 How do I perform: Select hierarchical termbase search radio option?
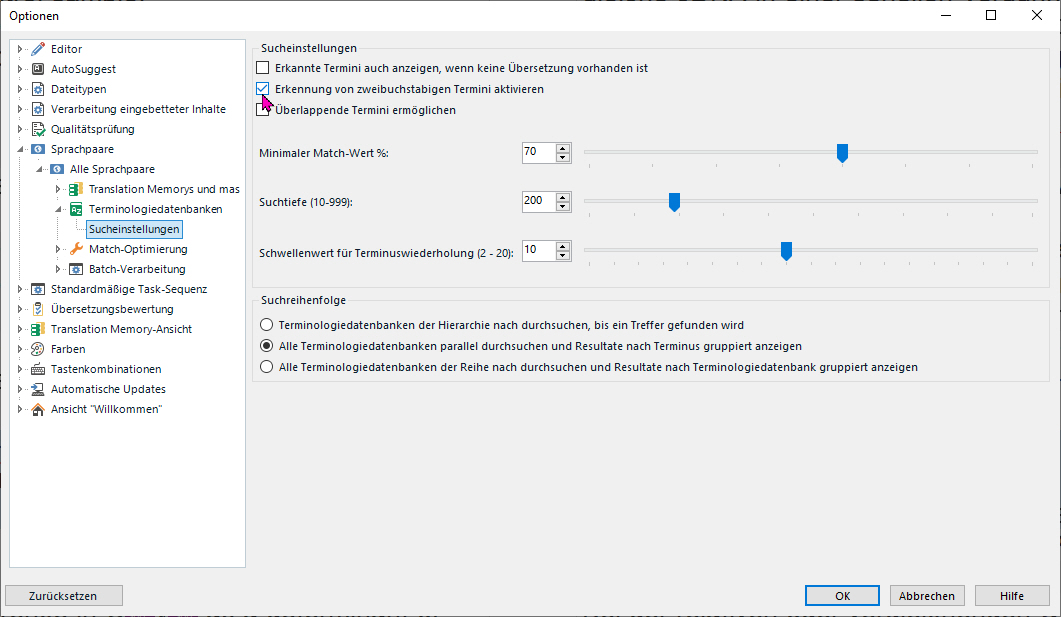click(266, 325)
